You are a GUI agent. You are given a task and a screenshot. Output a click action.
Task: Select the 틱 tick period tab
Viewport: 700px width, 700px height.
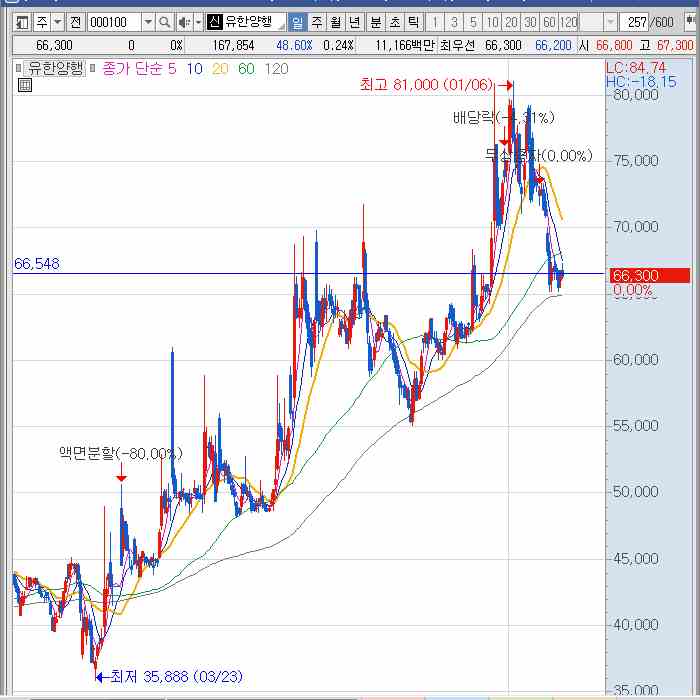point(414,22)
